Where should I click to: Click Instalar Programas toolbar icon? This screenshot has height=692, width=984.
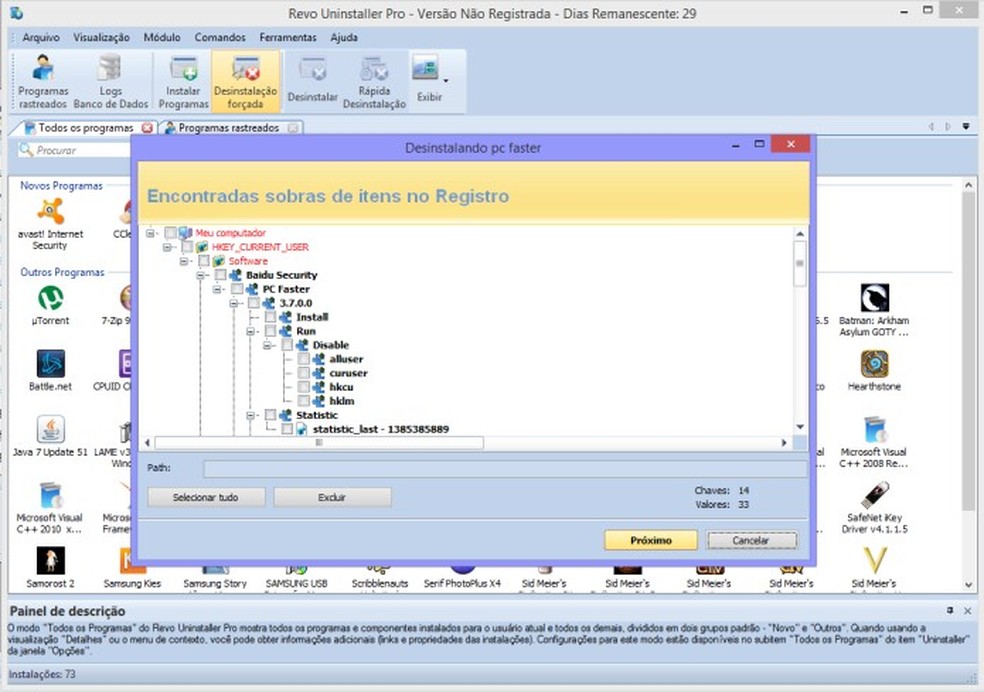pos(183,82)
